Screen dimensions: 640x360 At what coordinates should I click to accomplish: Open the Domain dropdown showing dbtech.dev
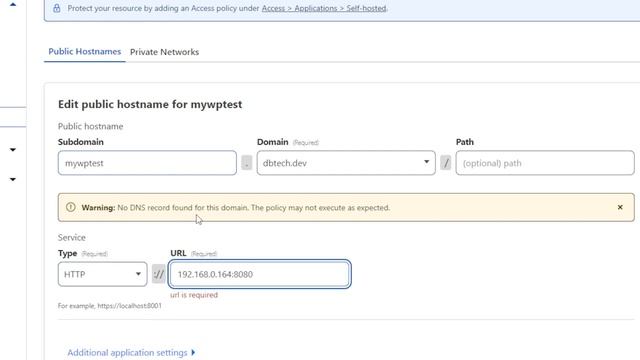click(x=346, y=163)
